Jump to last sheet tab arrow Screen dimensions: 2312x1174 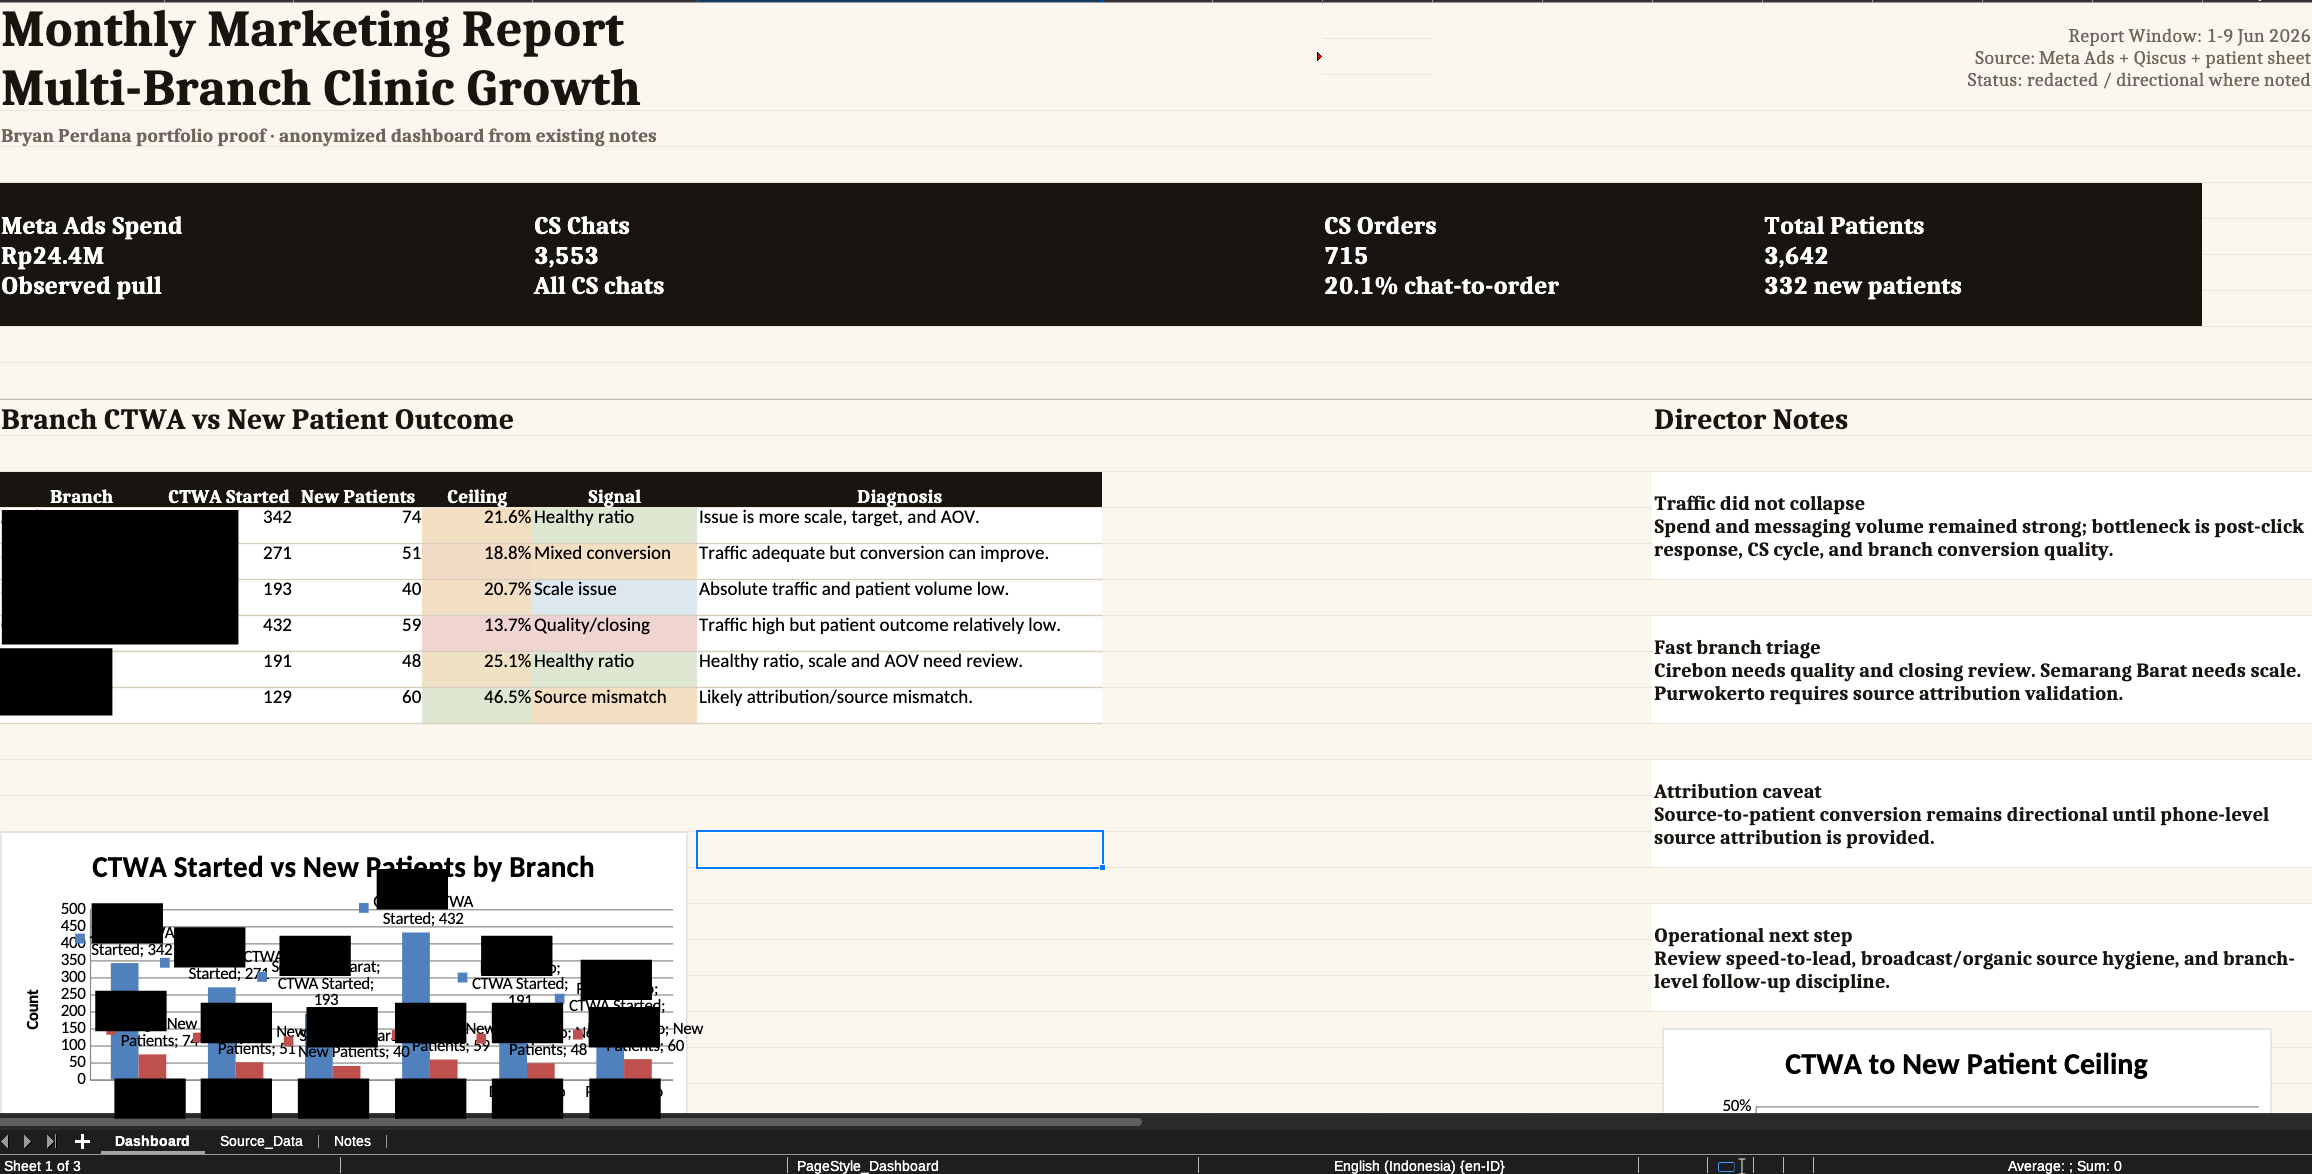51,1141
